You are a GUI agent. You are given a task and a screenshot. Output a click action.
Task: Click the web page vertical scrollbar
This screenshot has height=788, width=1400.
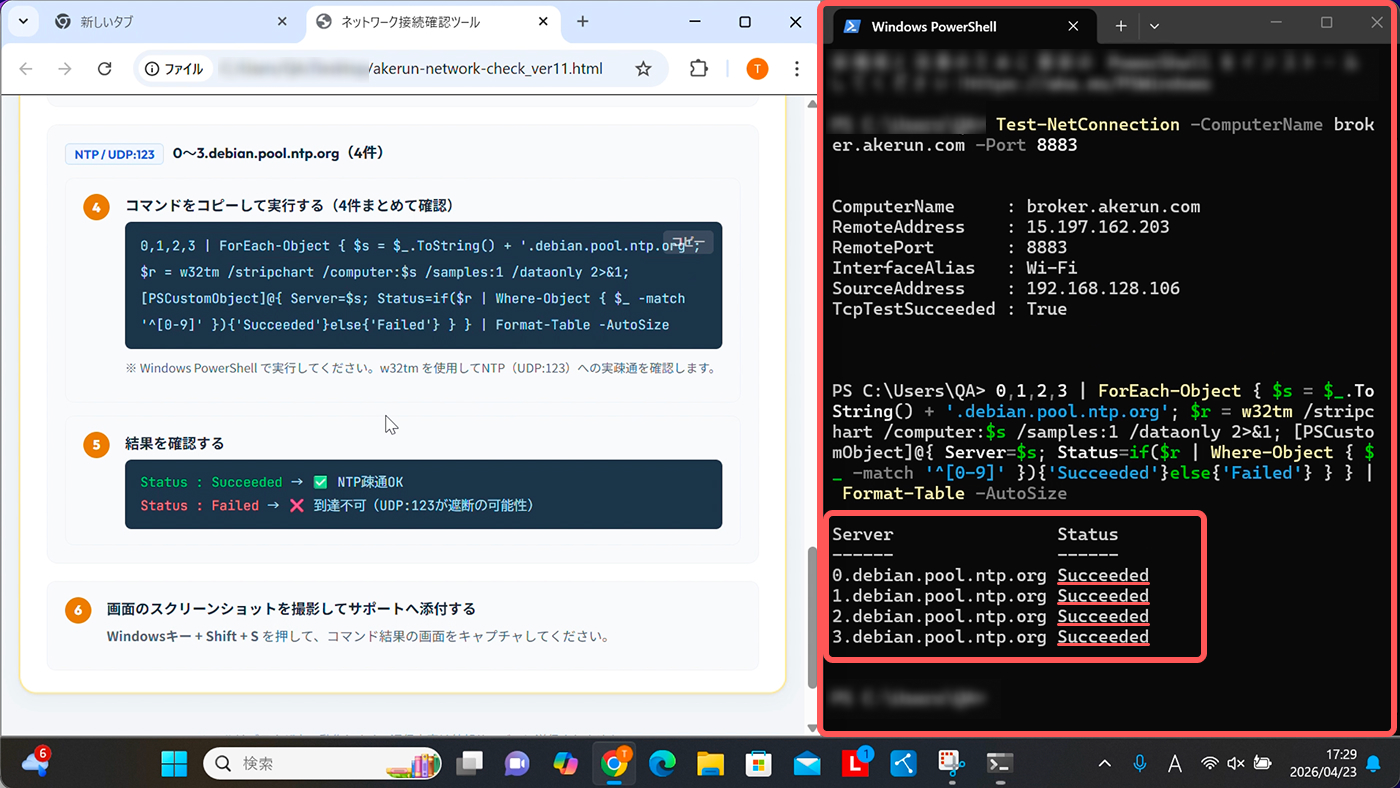click(x=812, y=617)
